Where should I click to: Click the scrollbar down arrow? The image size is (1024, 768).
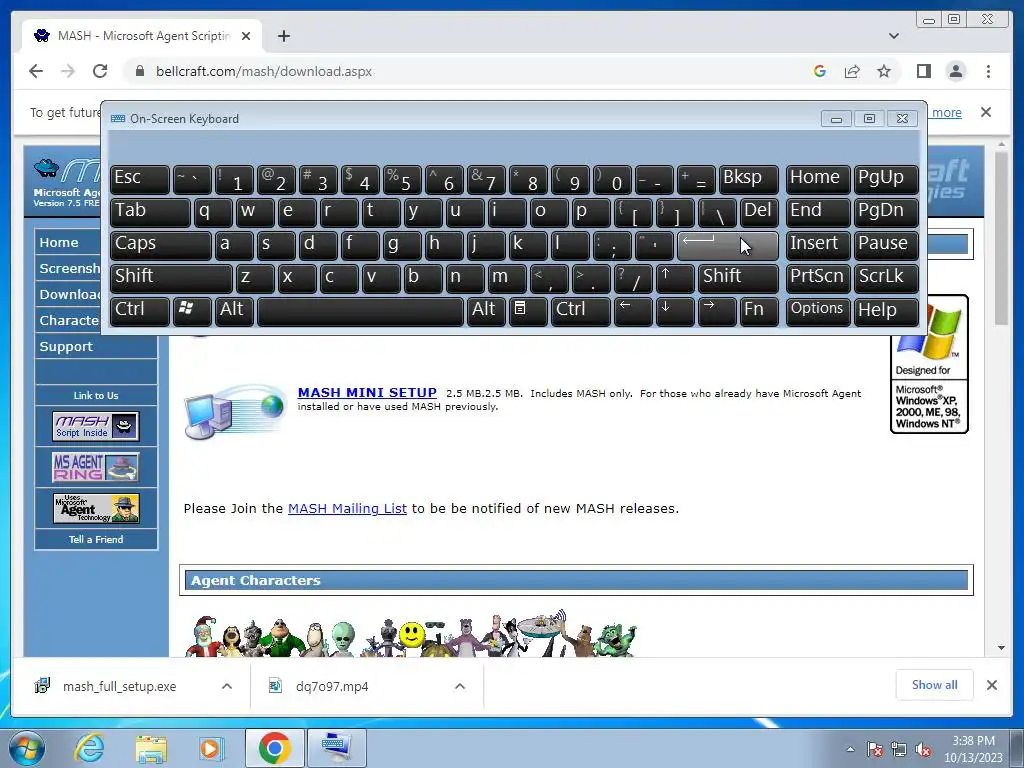[x=1001, y=648]
